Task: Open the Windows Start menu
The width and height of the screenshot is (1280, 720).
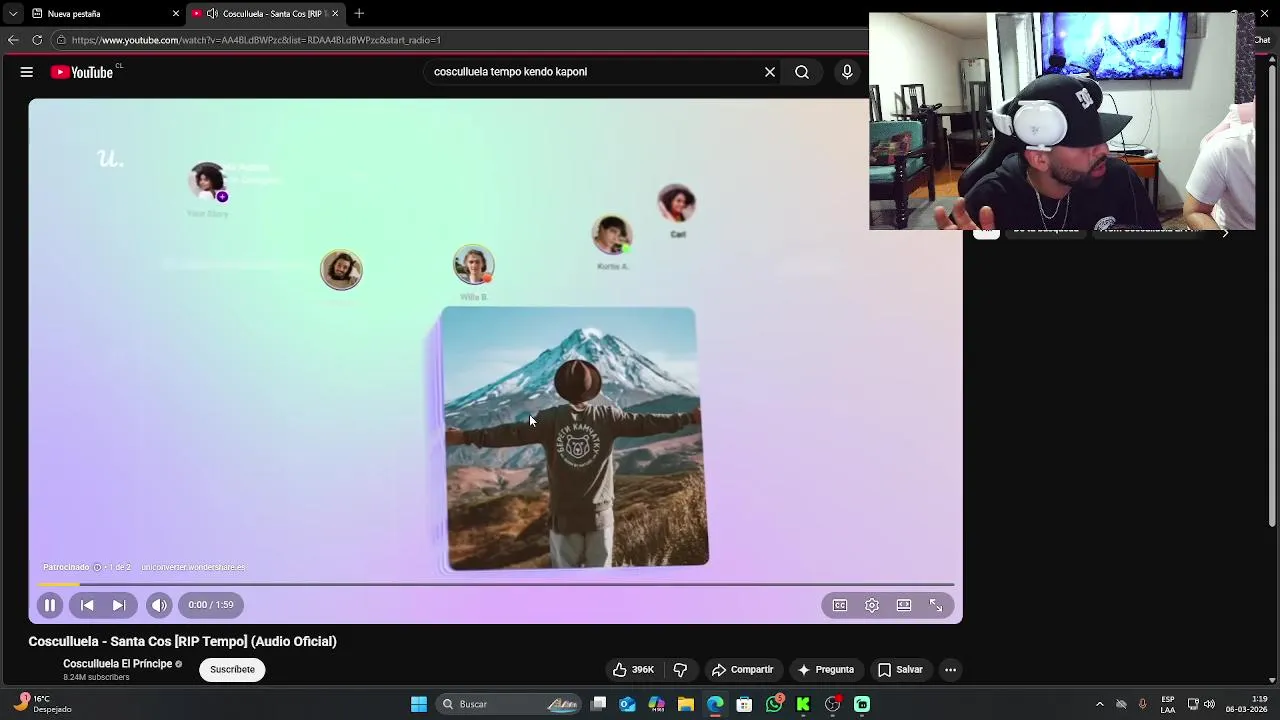Action: click(x=419, y=704)
